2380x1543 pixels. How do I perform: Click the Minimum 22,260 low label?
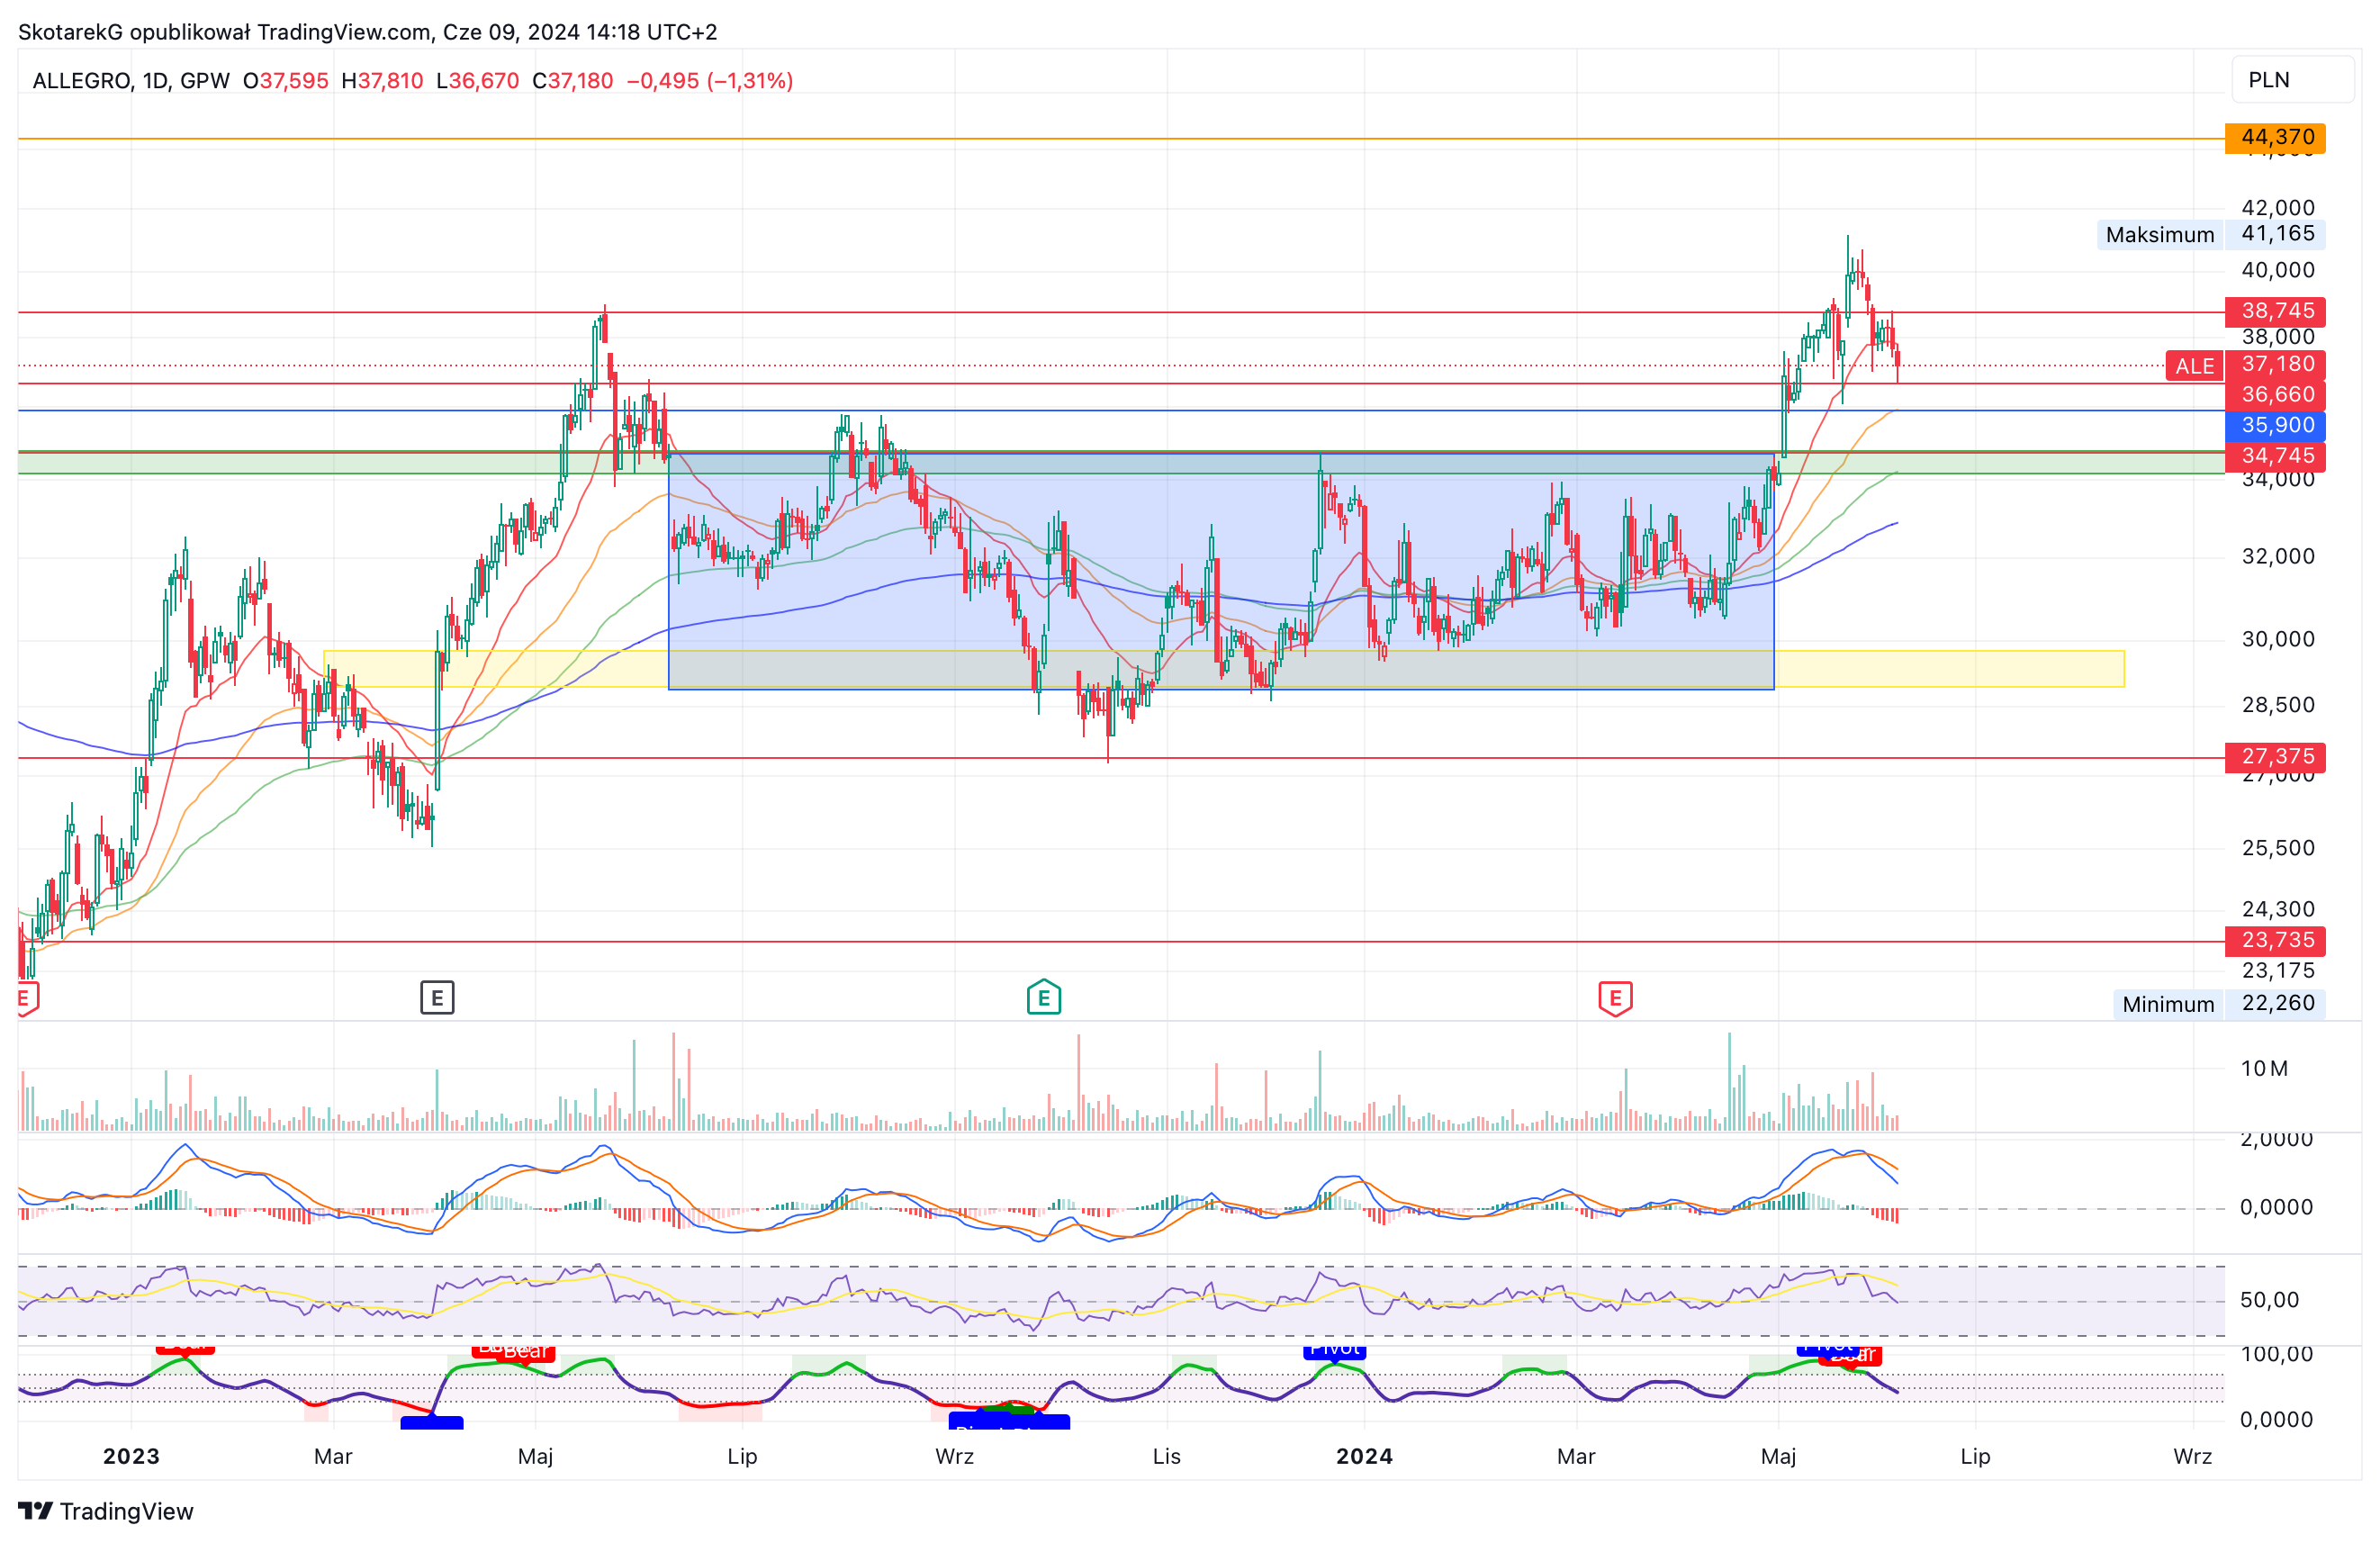pyautogui.click(x=2218, y=1003)
